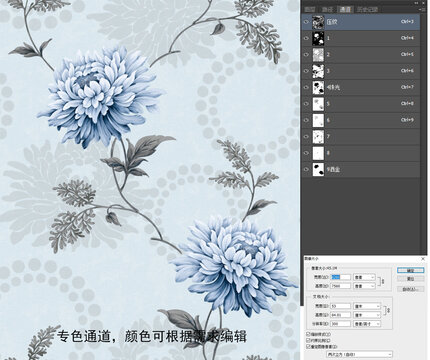
Task: Click channel 7 thumbnail
Action: coord(318,136)
